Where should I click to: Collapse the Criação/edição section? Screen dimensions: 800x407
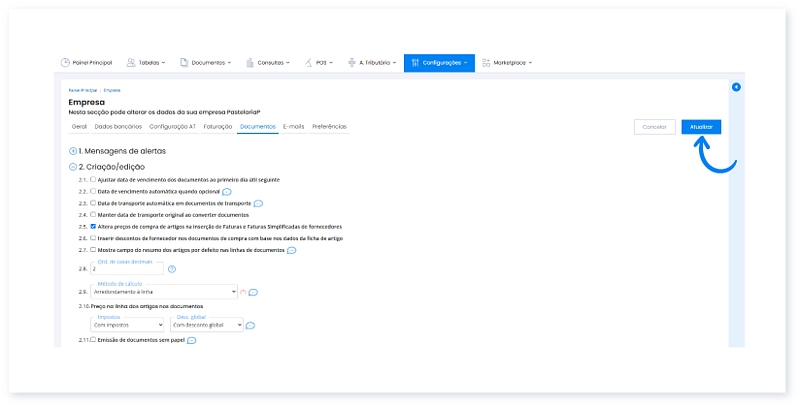coord(73,166)
